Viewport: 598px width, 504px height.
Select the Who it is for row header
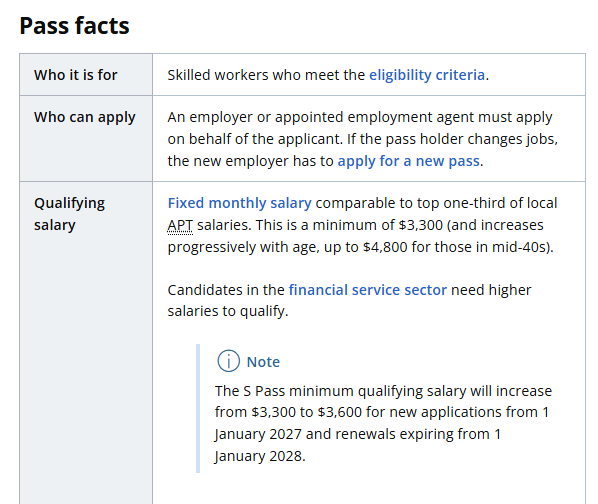(86, 75)
